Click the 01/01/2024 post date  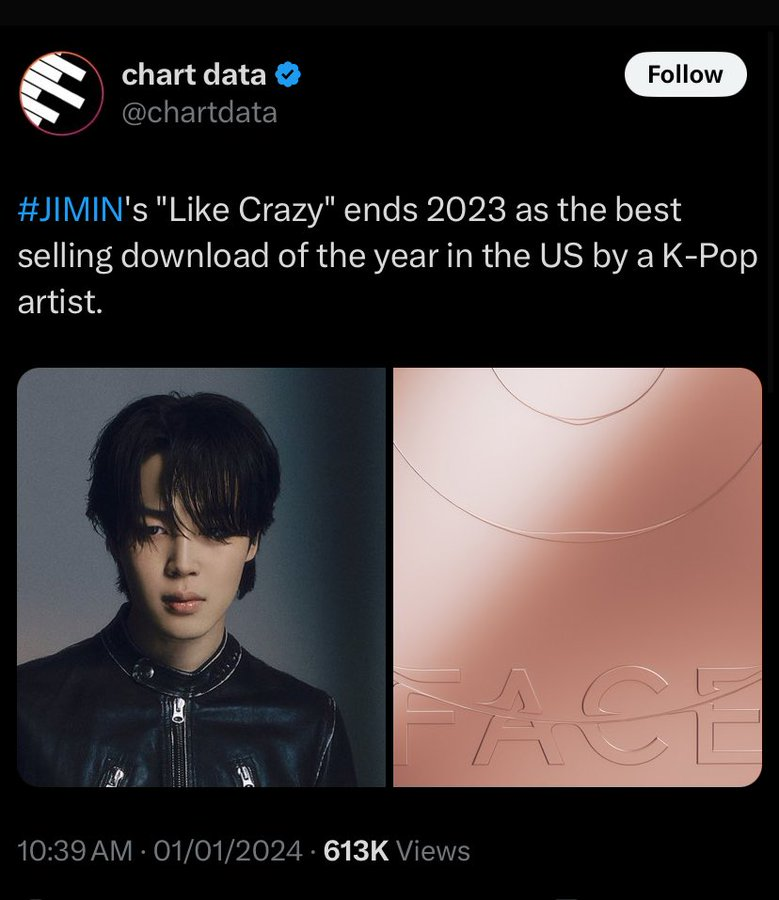[x=228, y=851]
